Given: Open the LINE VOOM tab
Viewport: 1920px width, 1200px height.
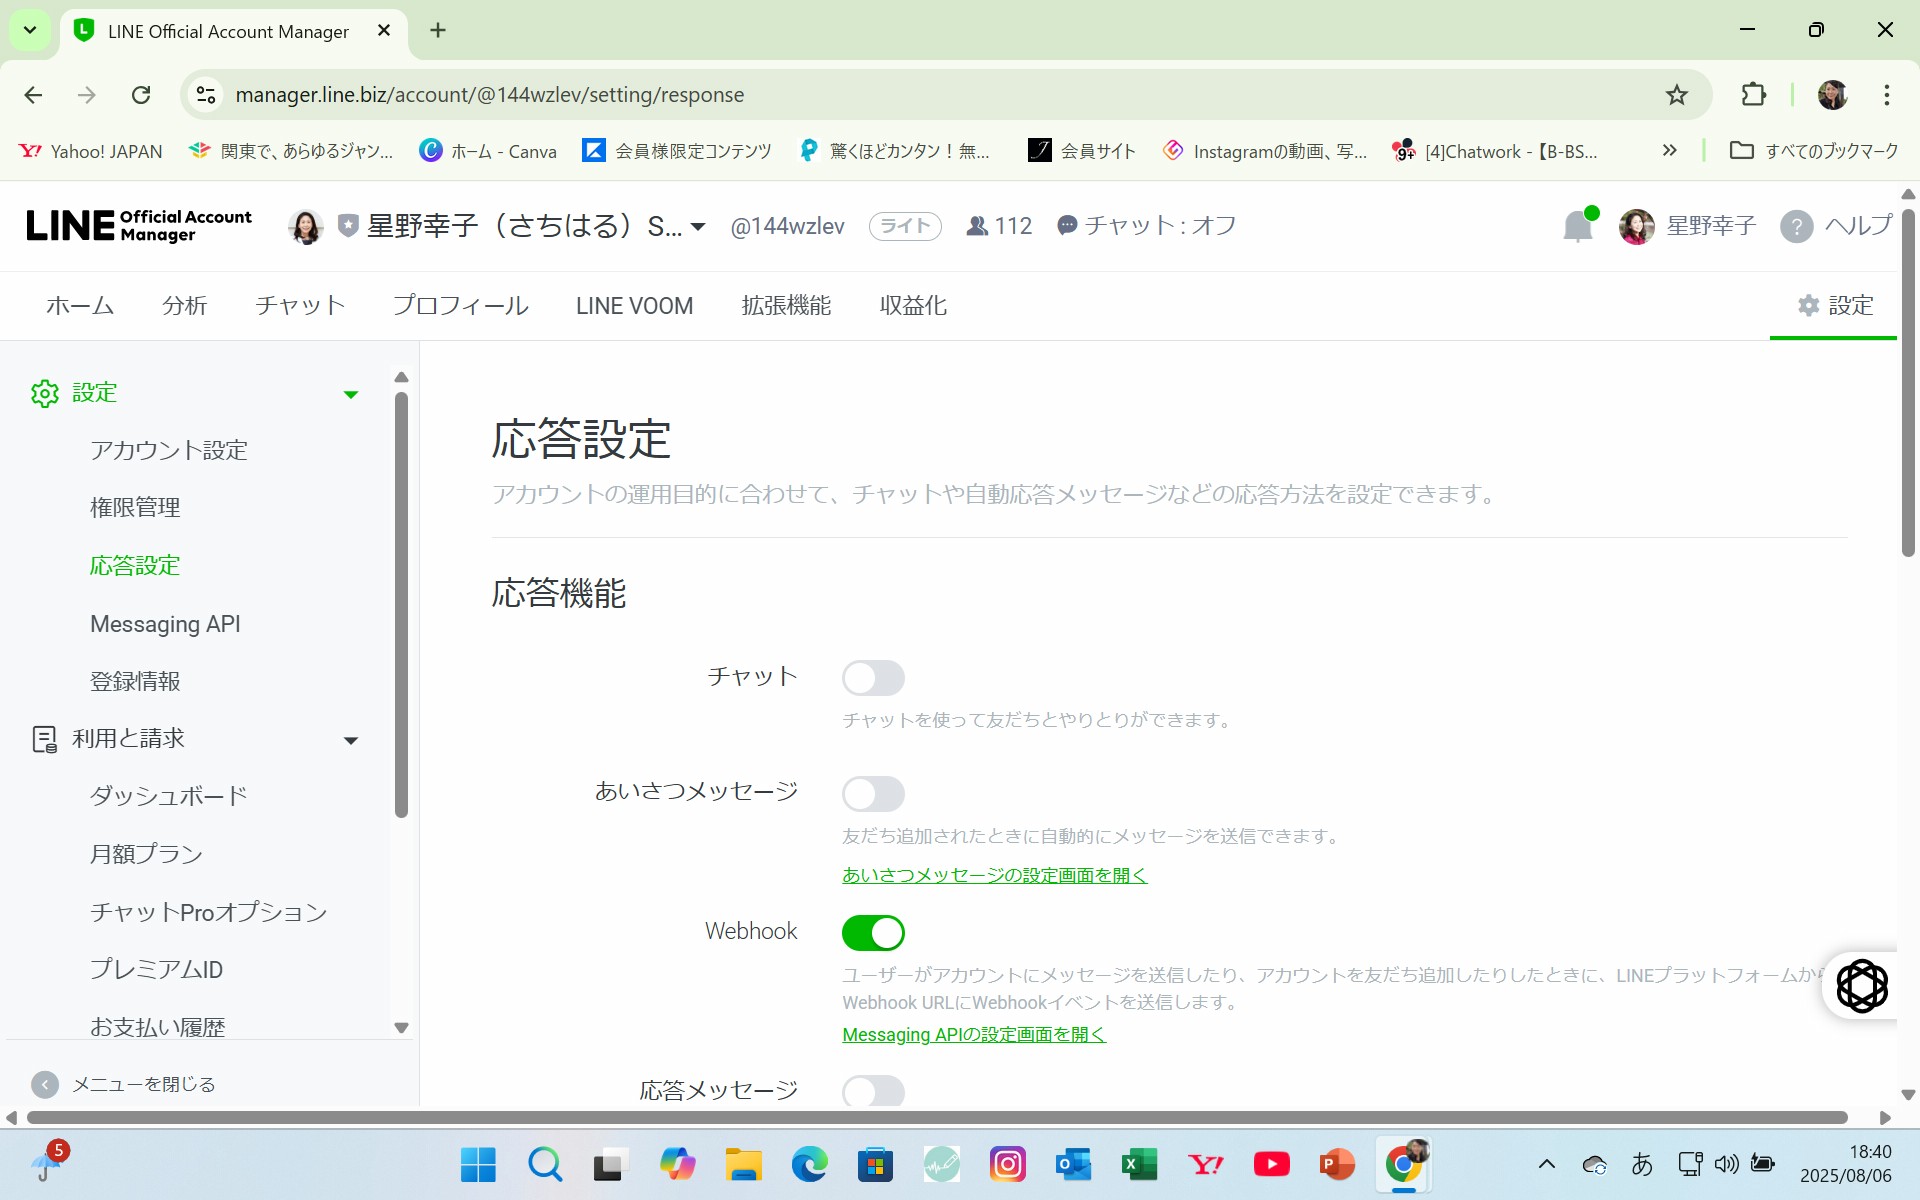Looking at the screenshot, I should [634, 306].
